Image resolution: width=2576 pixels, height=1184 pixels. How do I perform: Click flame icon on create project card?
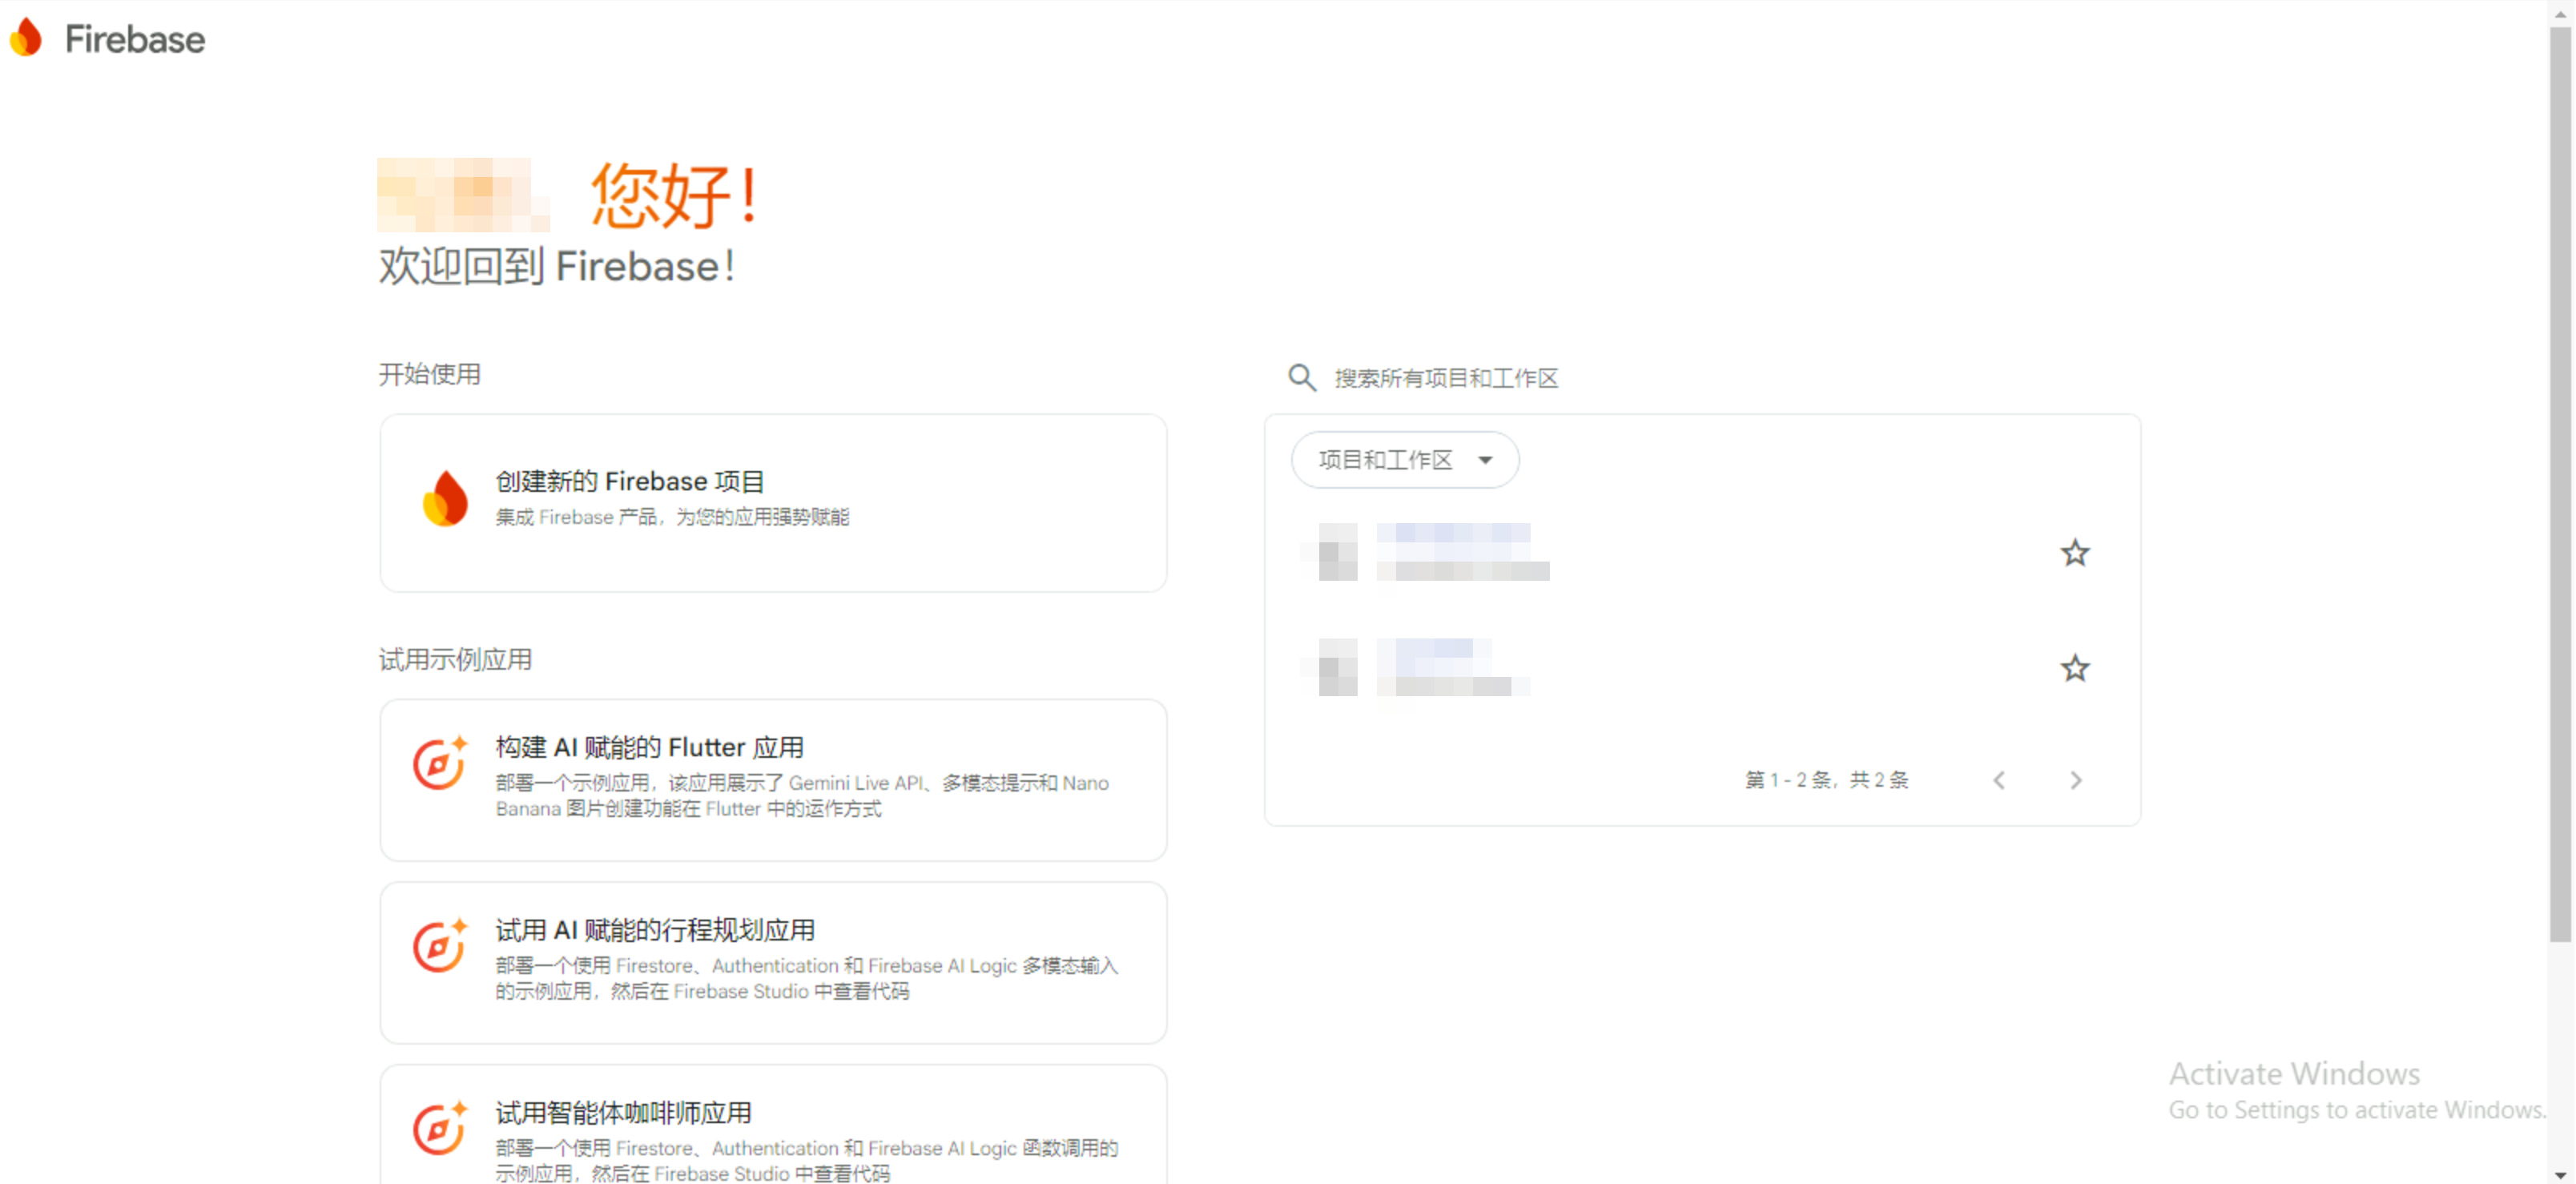(445, 498)
